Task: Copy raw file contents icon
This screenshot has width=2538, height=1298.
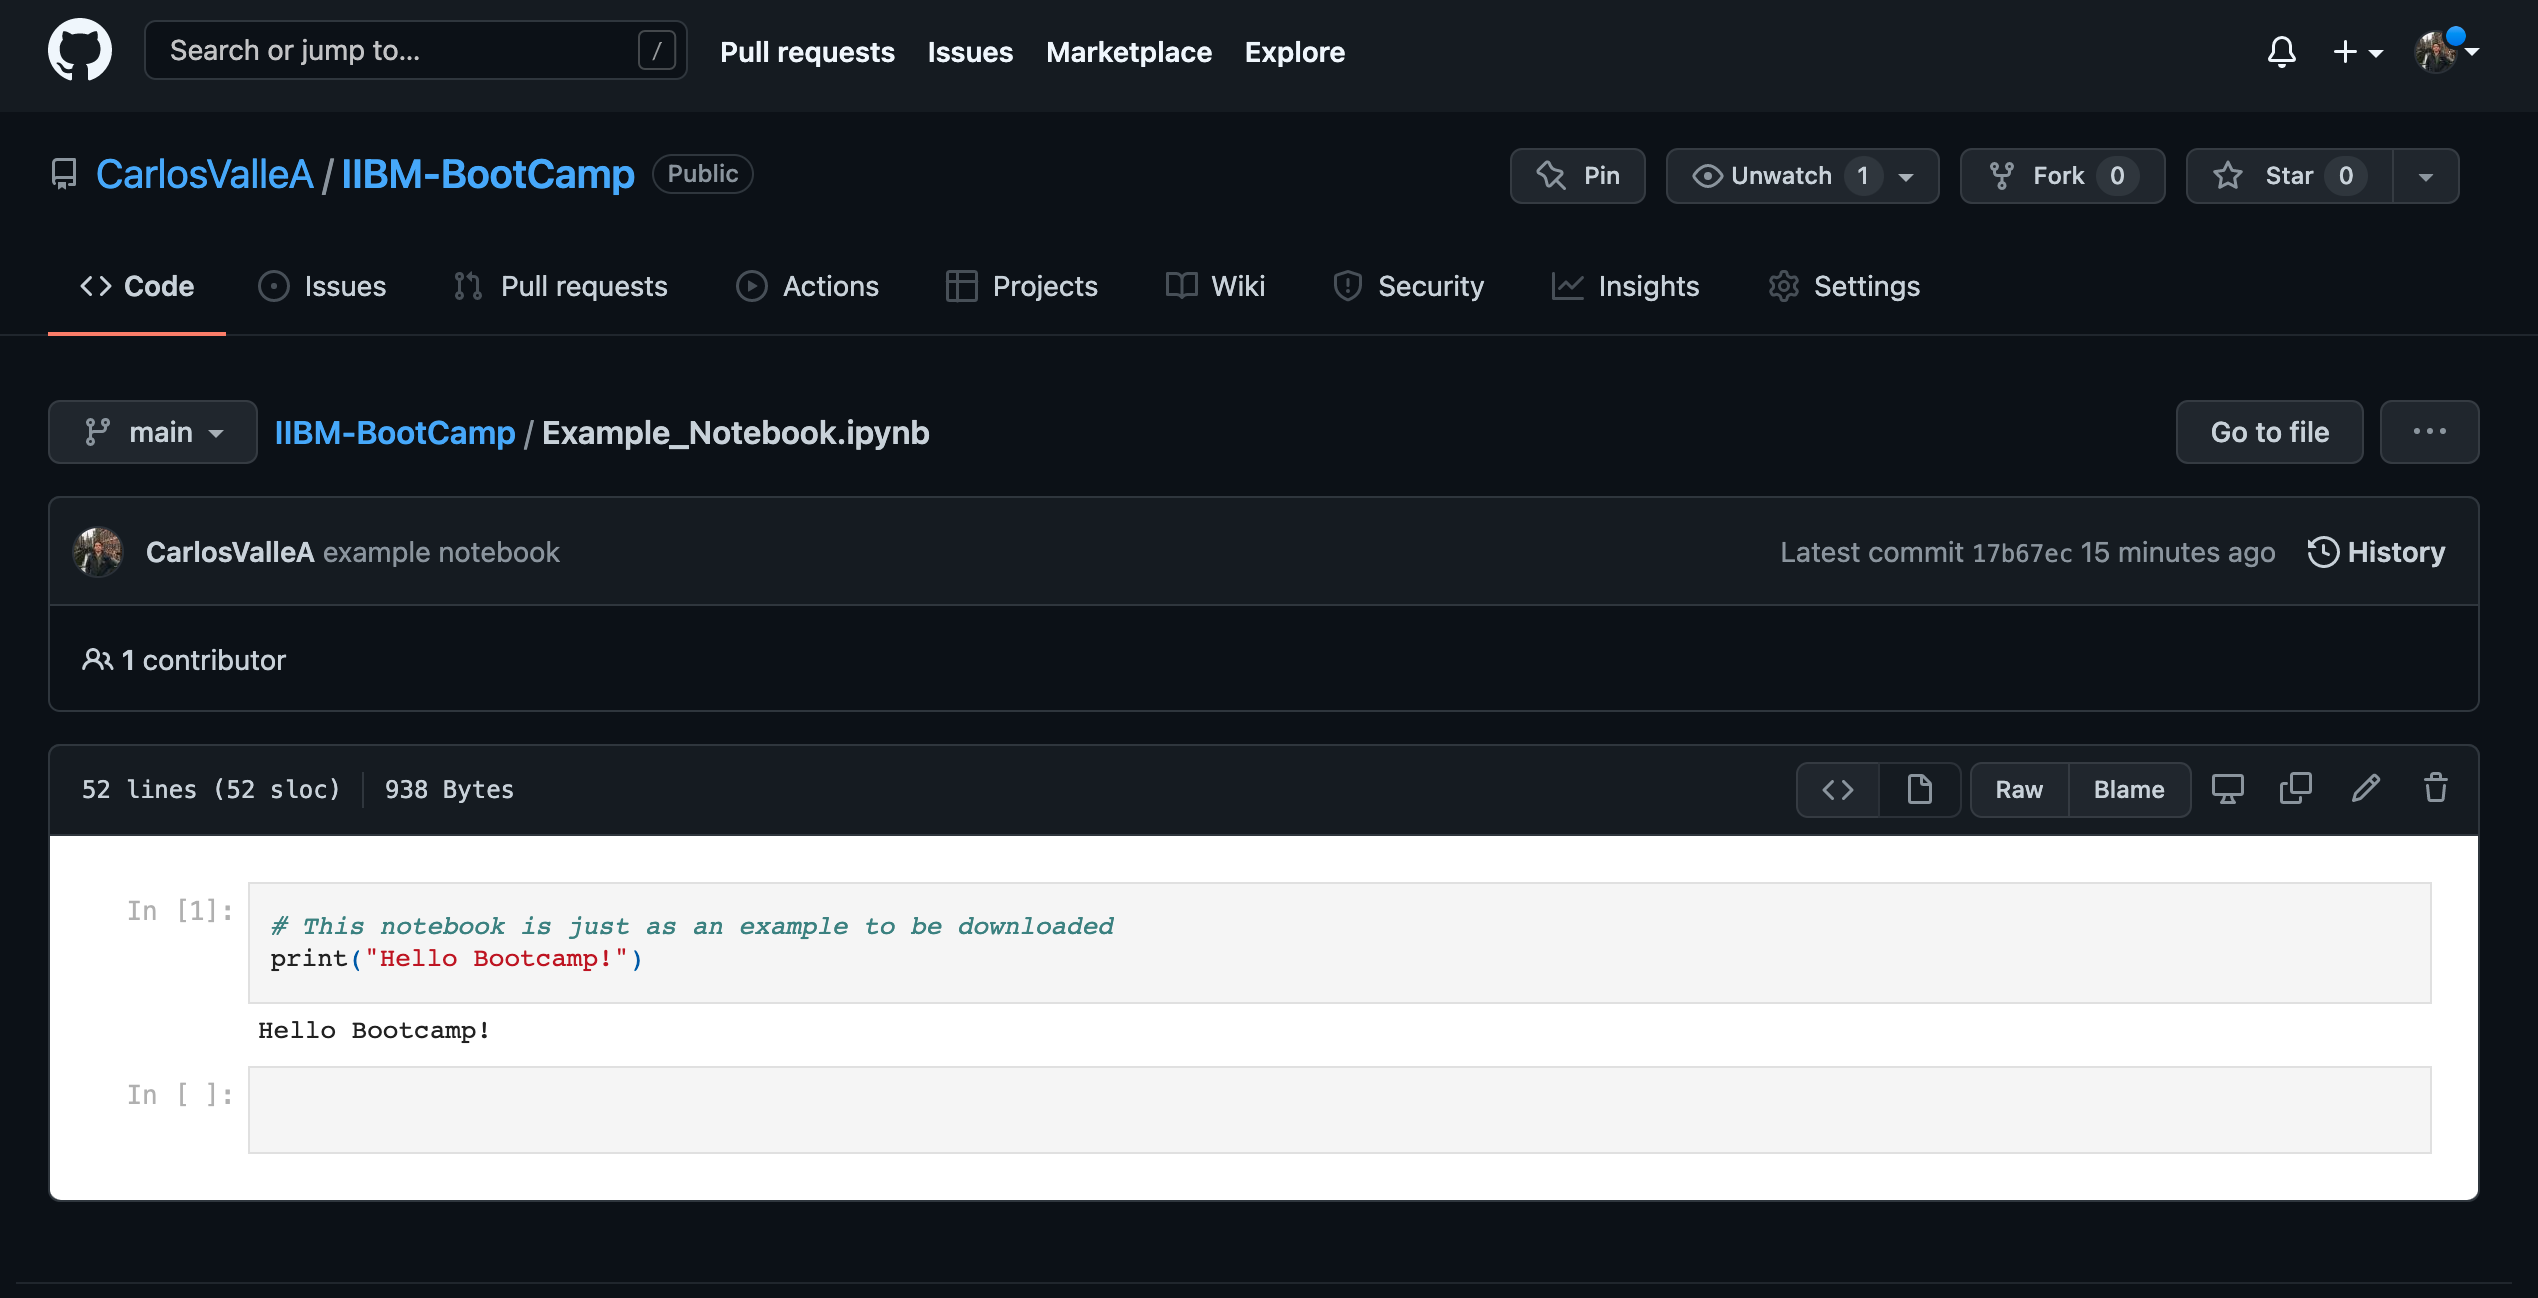Action: coord(2295,789)
